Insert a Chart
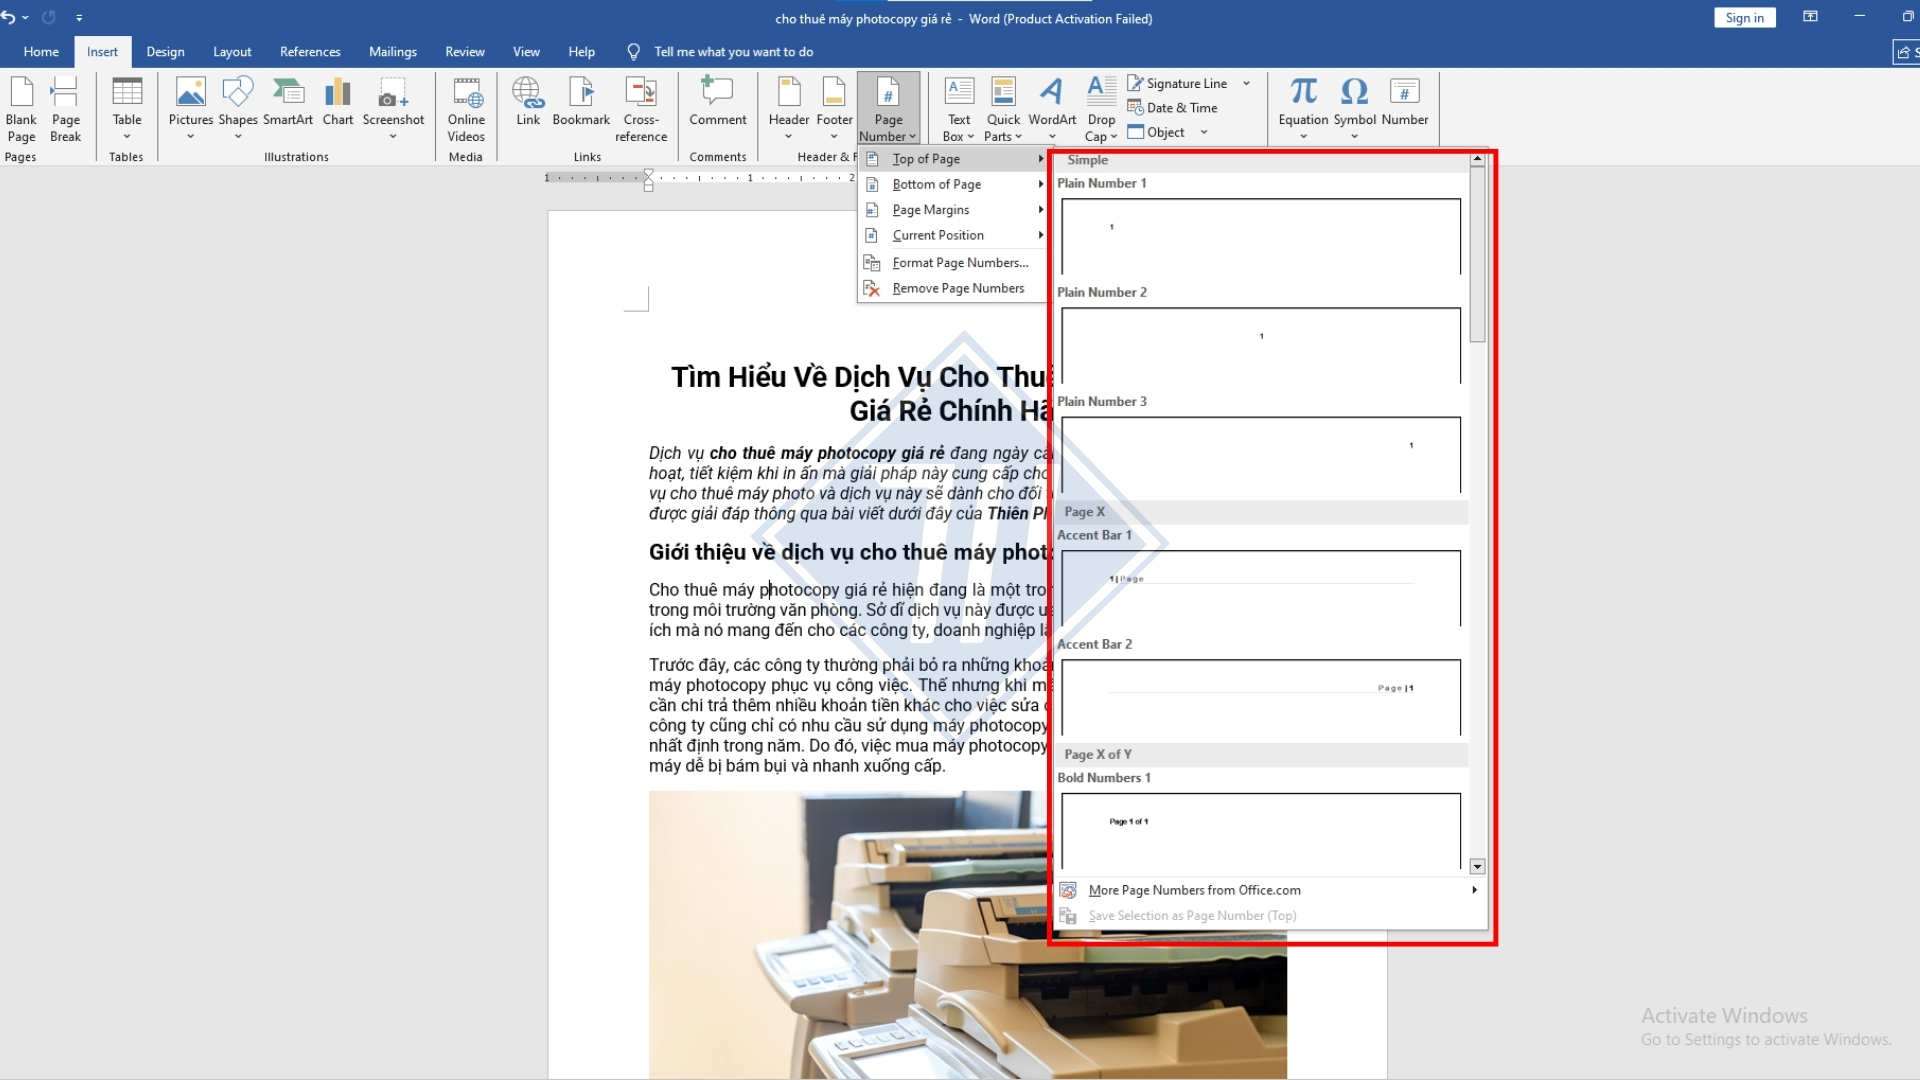Screen dimensions: 1920x1080 [338, 105]
